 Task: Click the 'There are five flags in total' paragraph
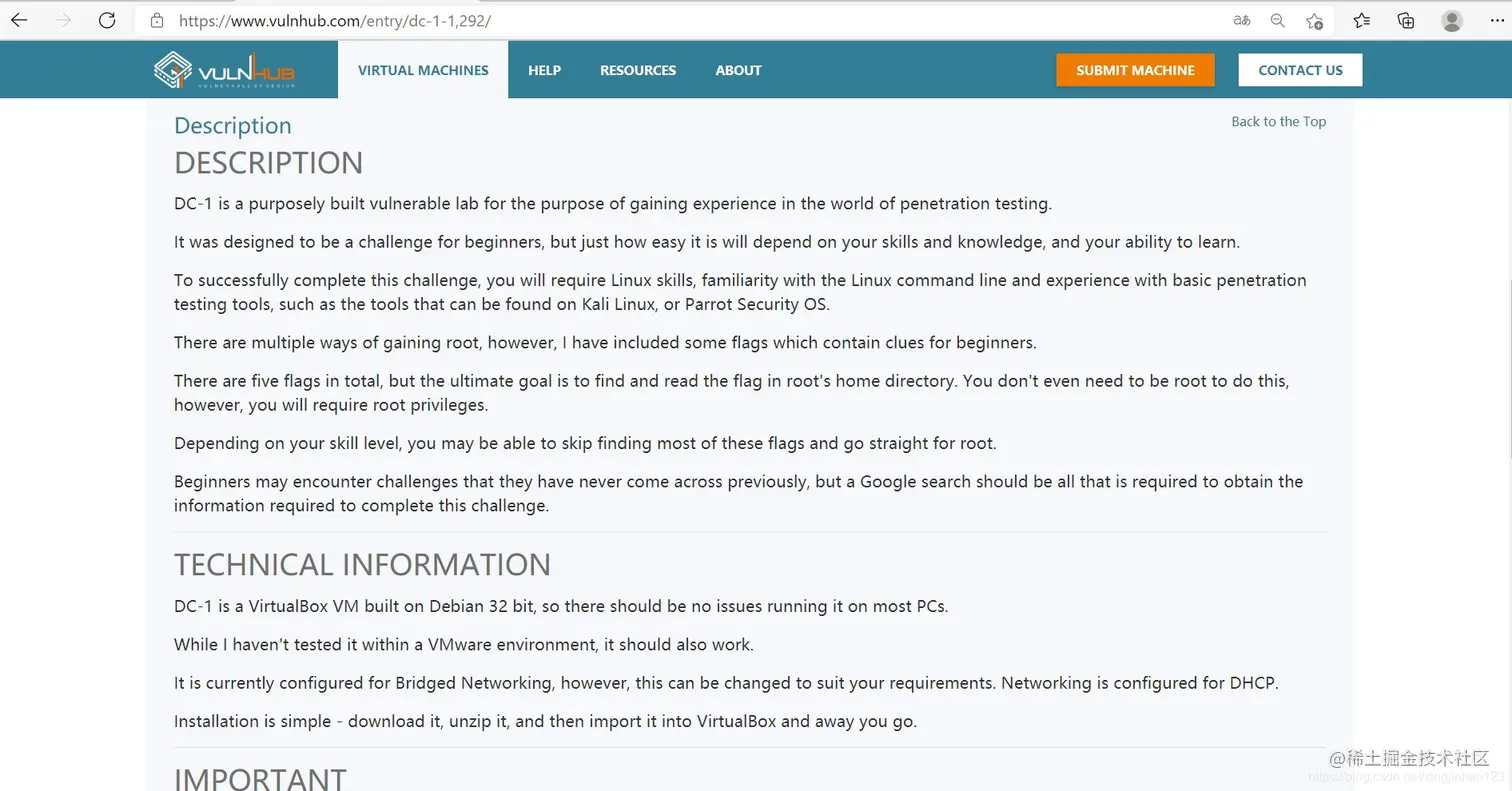pyautogui.click(x=732, y=393)
